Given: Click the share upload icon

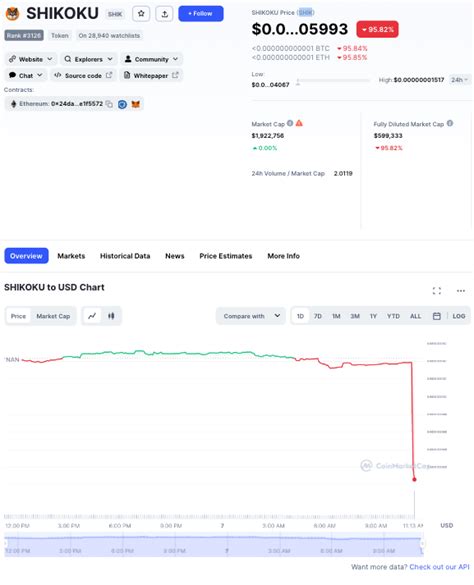Looking at the screenshot, I should pos(165,14).
